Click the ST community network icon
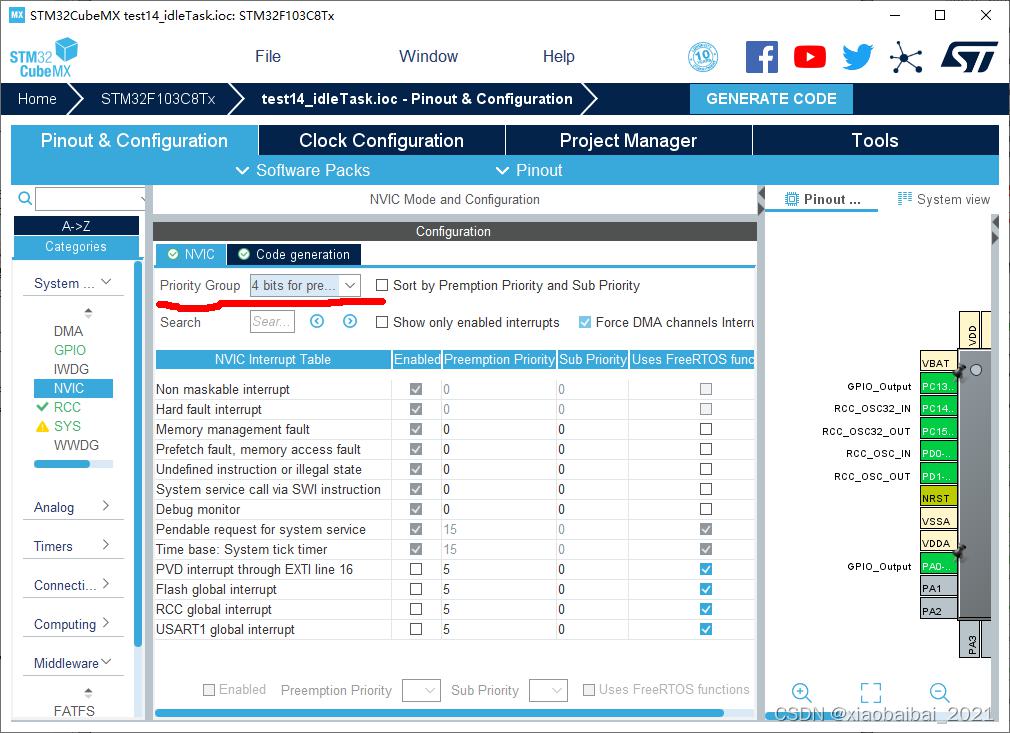 click(x=906, y=57)
